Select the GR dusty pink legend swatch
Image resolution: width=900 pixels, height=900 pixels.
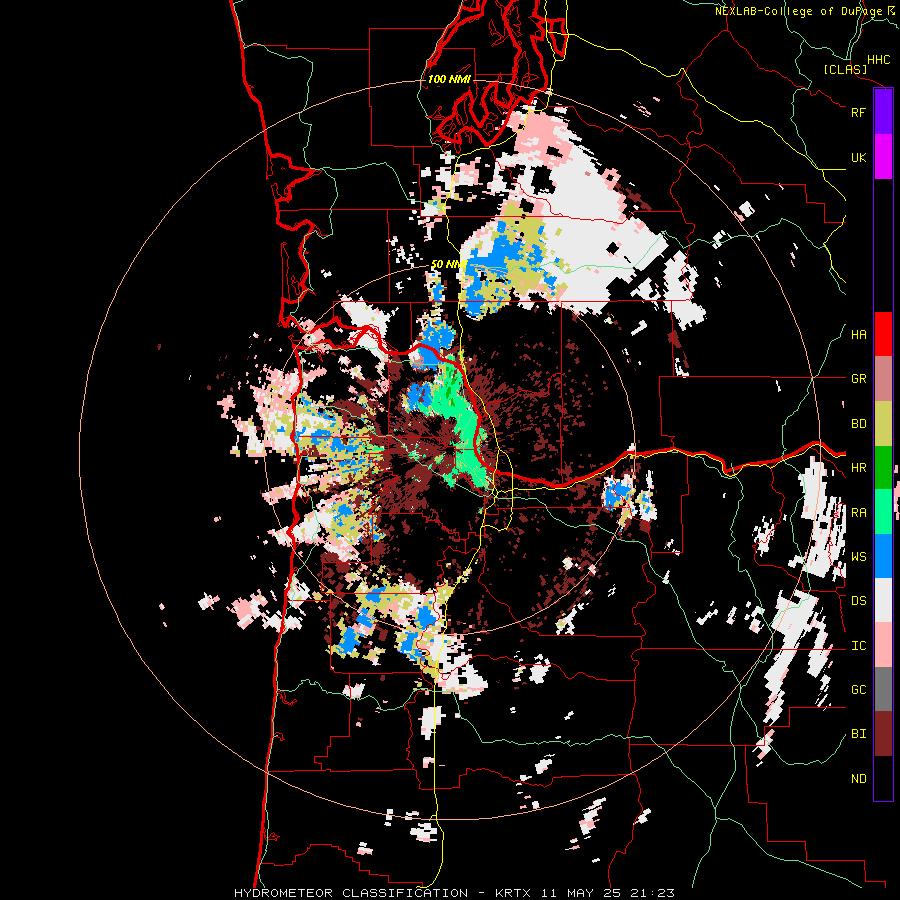pyautogui.click(x=883, y=379)
